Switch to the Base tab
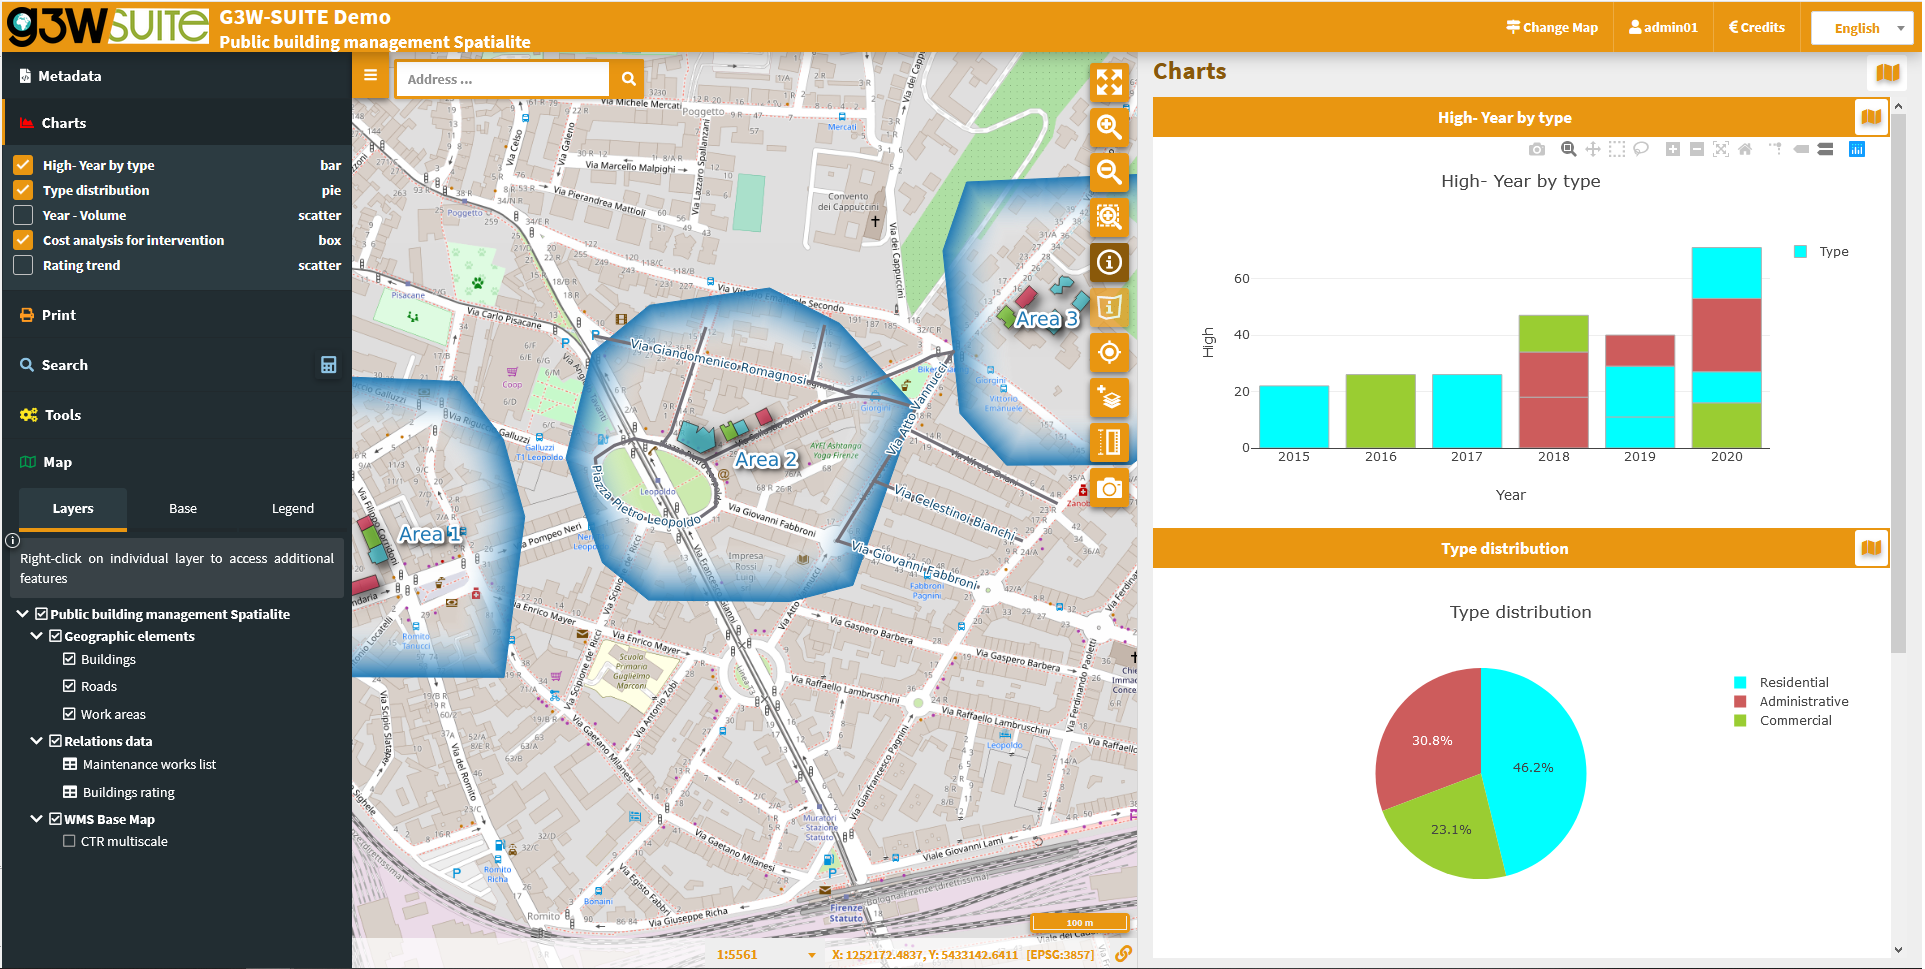Screen dimensions: 1925x969 pos(183,509)
